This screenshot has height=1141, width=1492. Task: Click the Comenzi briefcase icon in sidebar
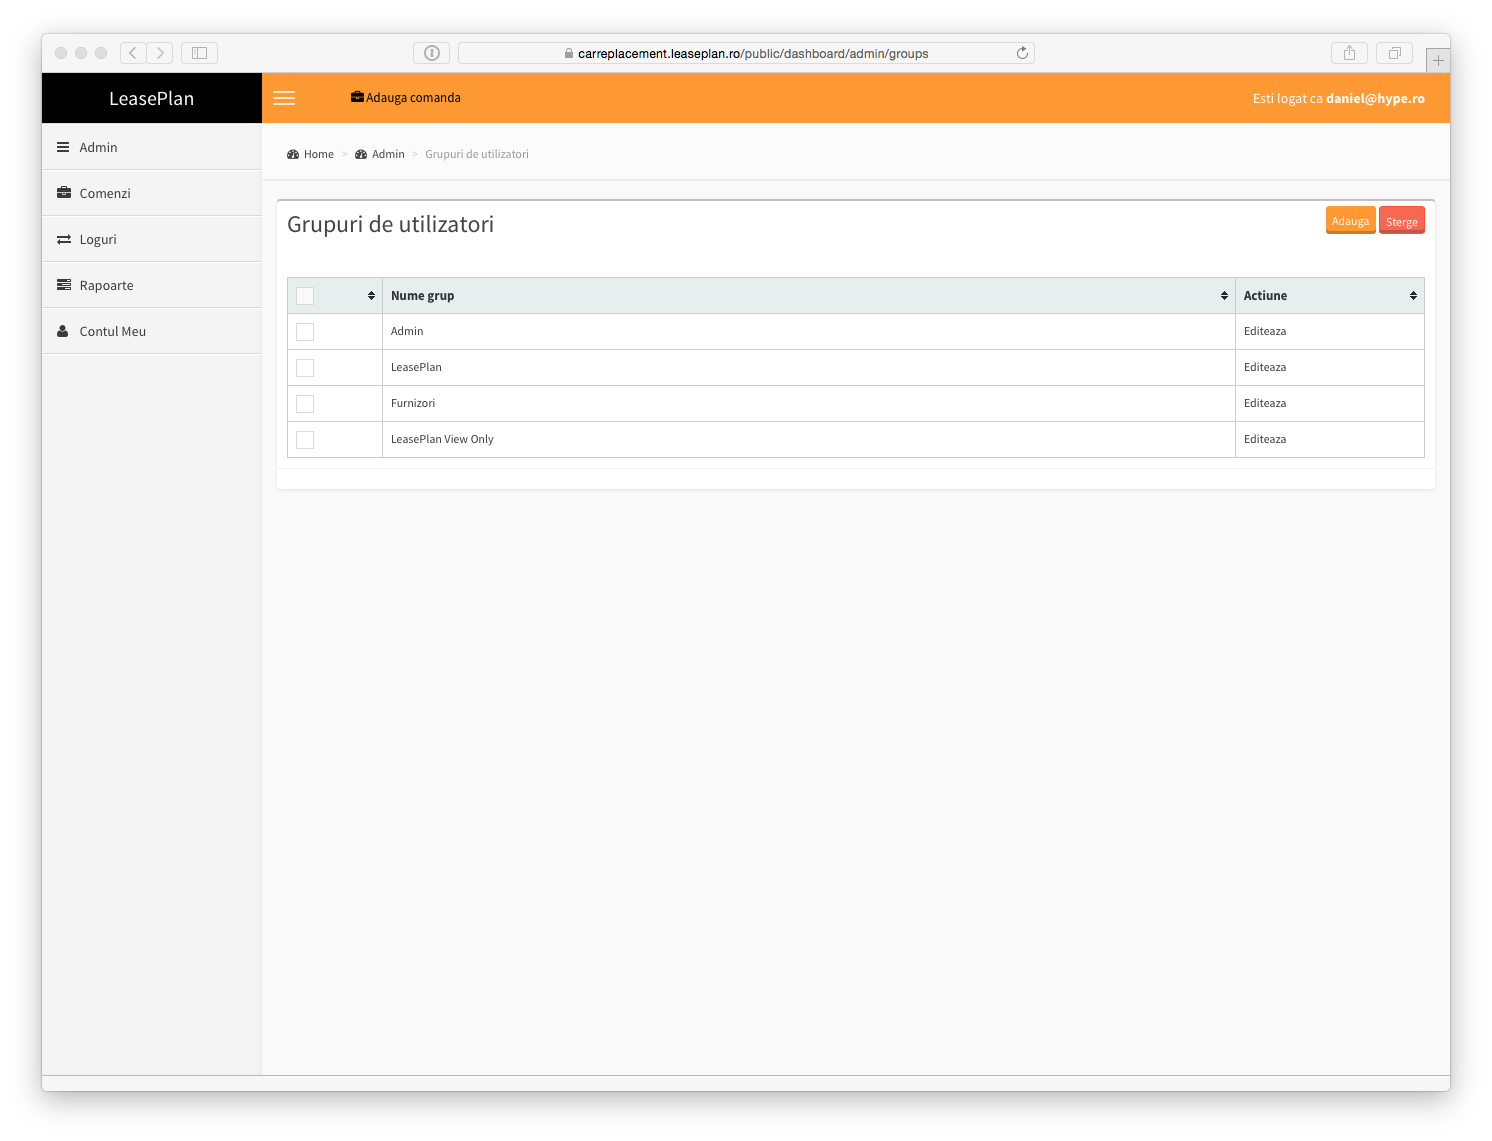[x=64, y=193]
